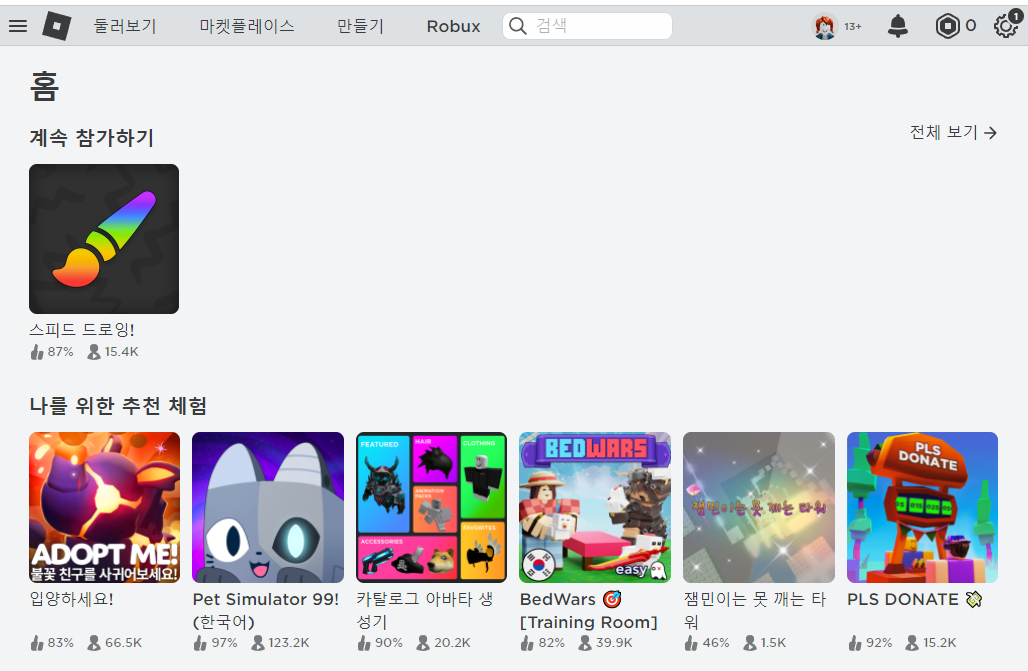Open the user avatar profile
The height and width of the screenshot is (671, 1028).
pyautogui.click(x=825, y=26)
